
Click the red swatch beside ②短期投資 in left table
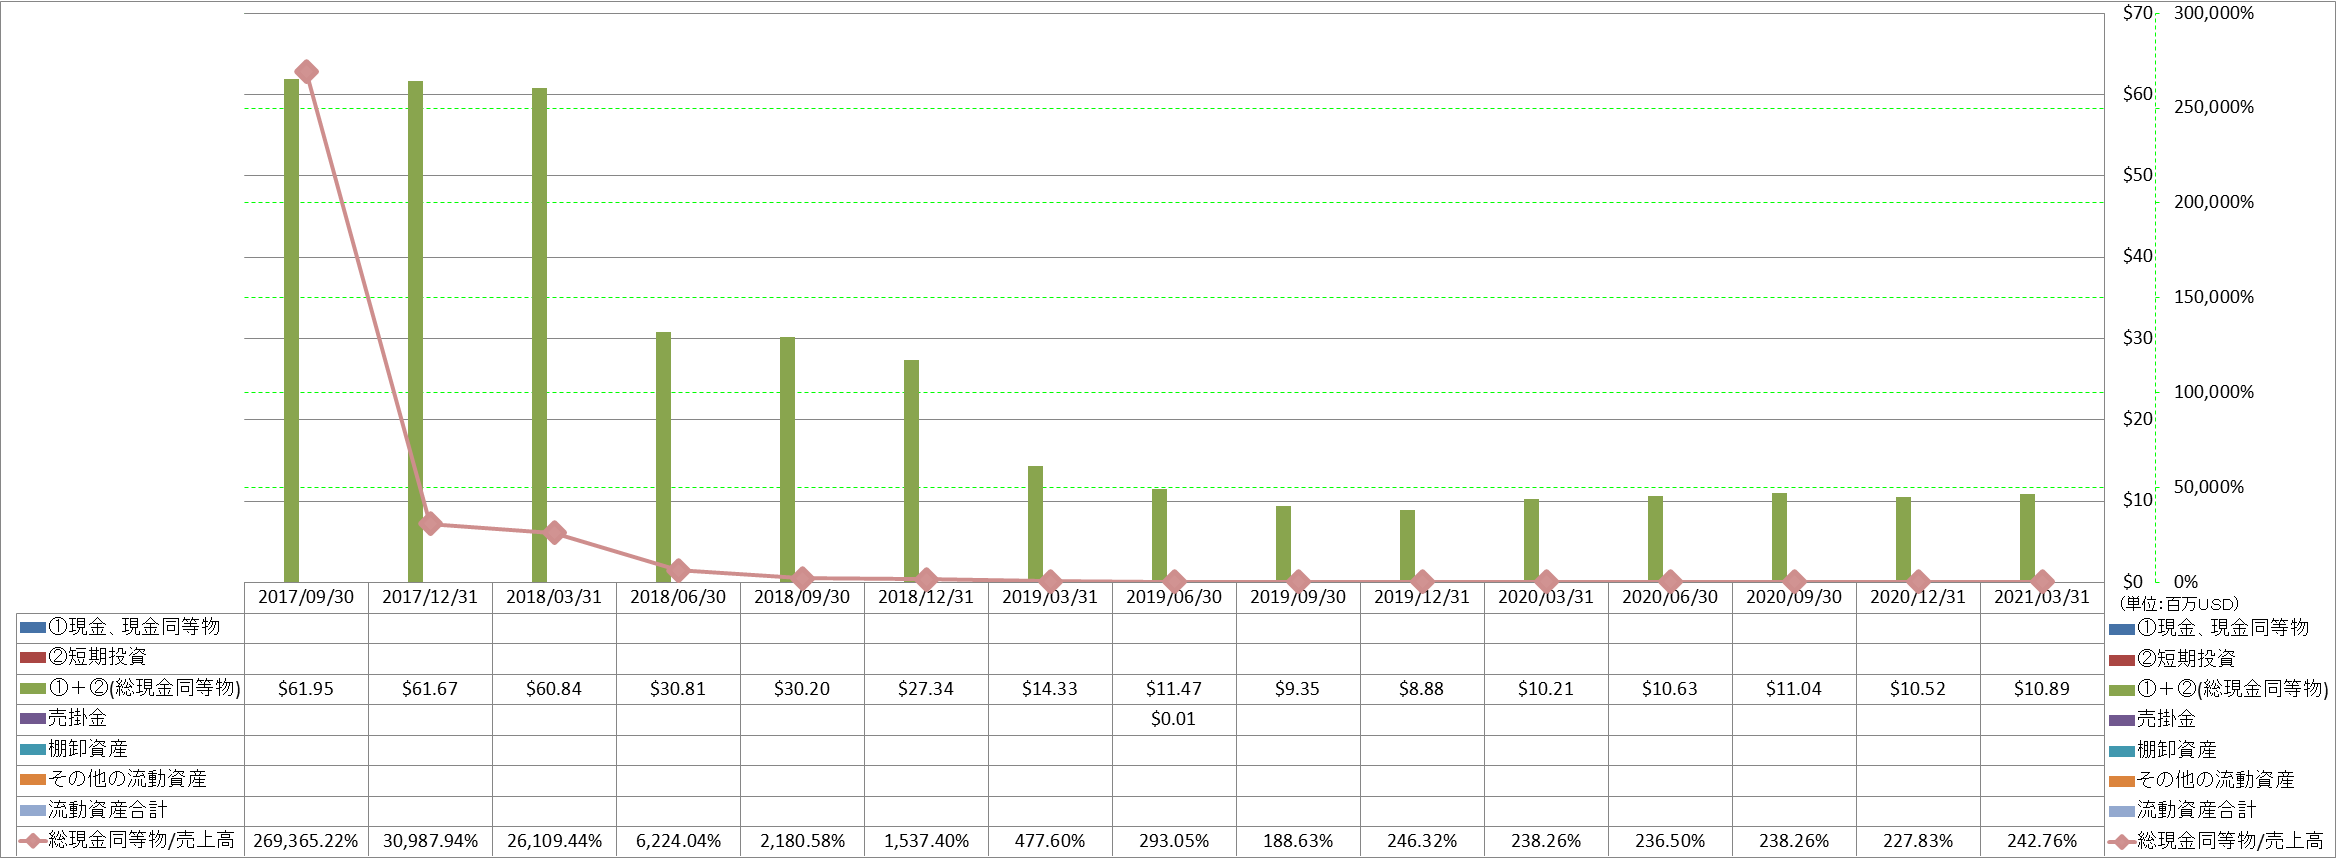[x=32, y=658]
